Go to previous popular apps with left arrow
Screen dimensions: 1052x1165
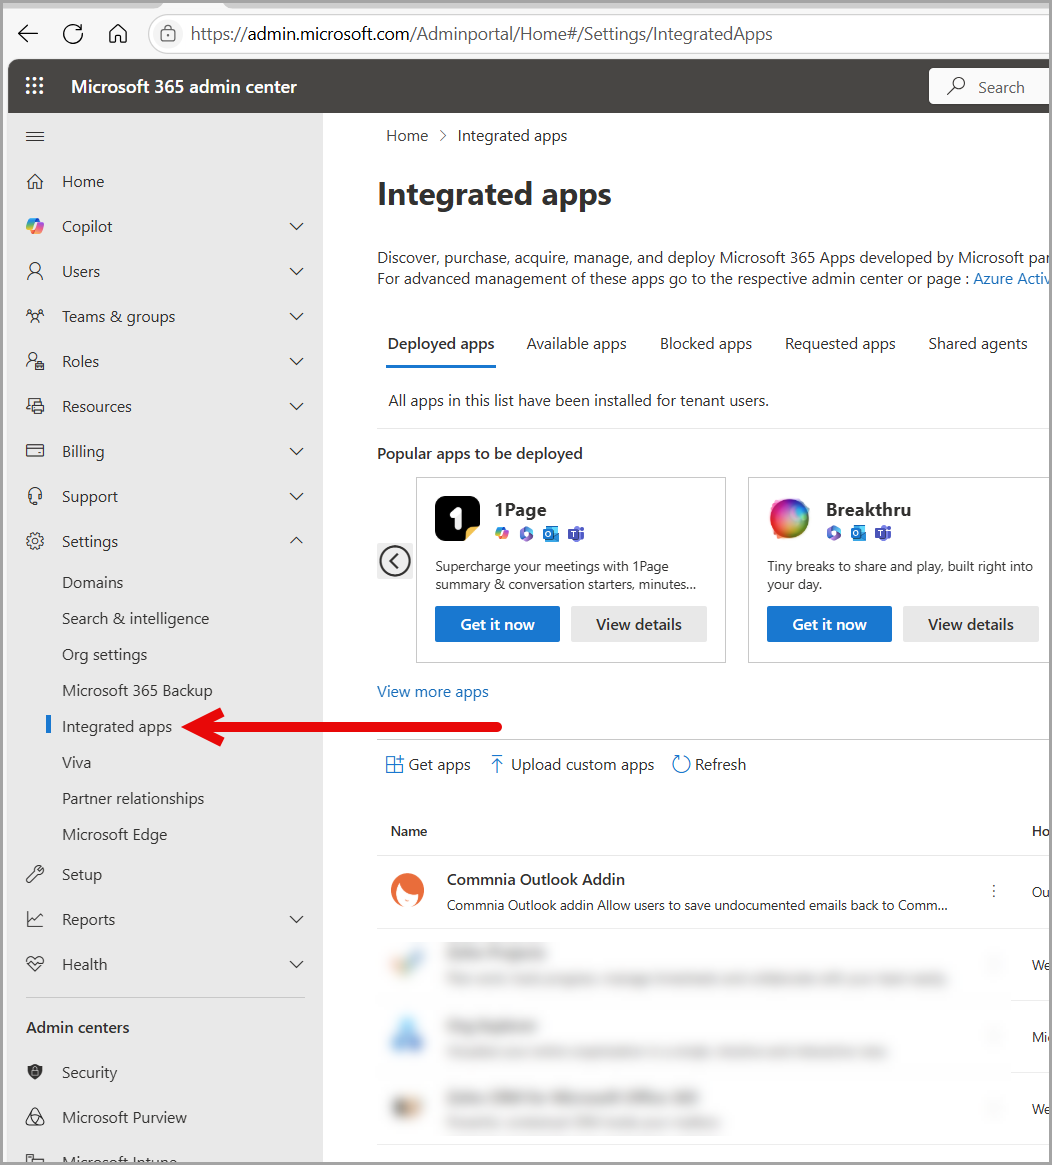click(x=394, y=561)
